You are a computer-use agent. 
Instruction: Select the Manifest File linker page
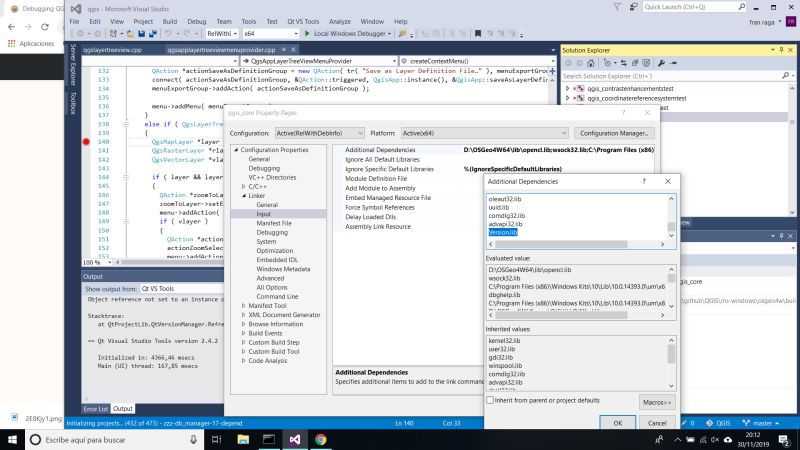click(274, 223)
